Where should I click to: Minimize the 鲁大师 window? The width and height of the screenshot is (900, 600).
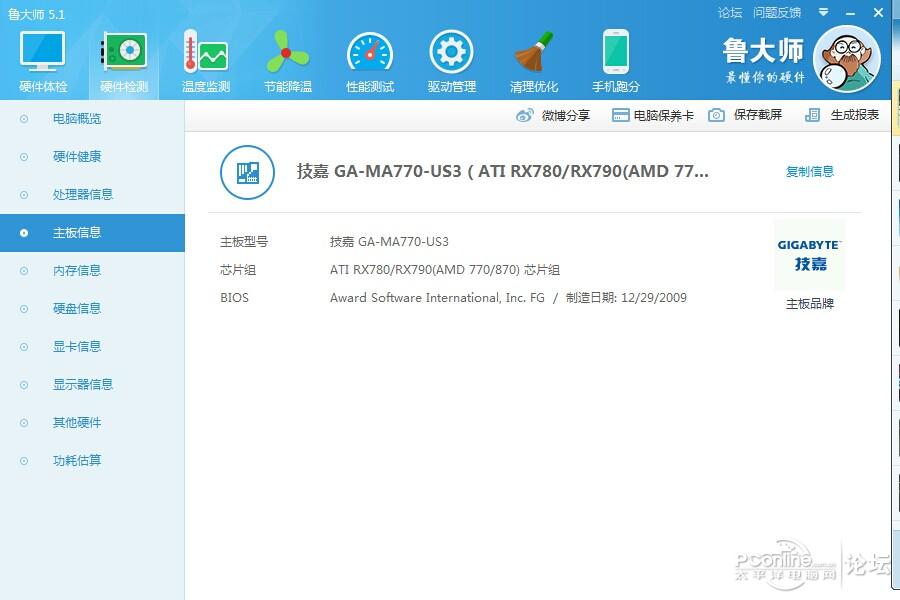851,13
